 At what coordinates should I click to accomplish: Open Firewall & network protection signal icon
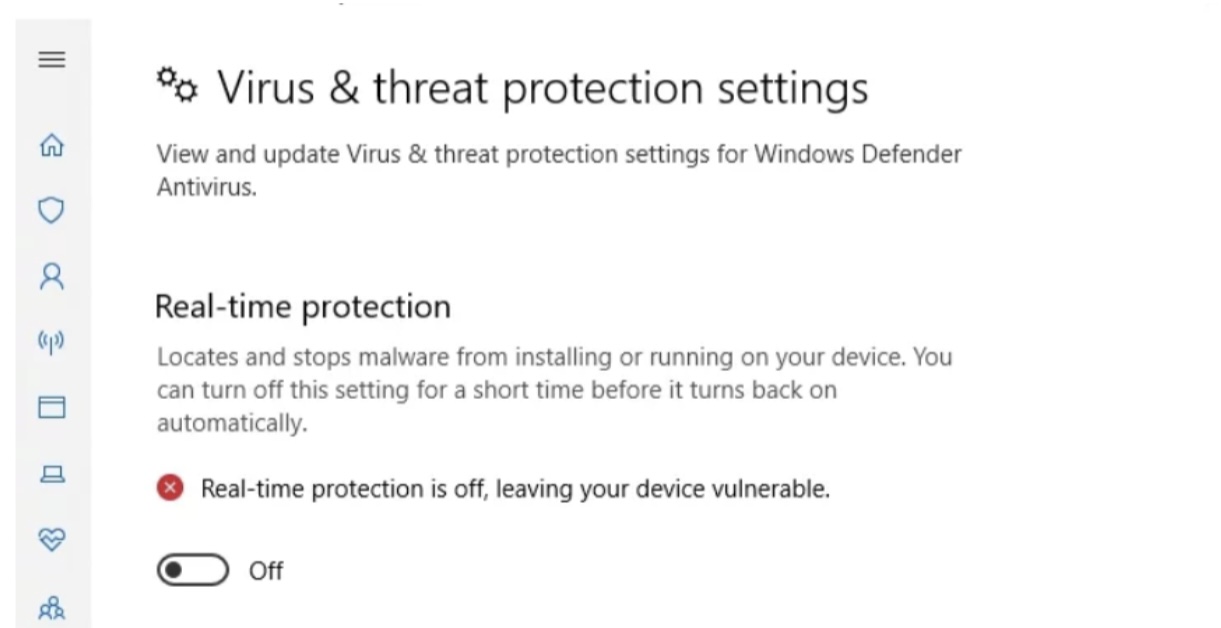51,341
